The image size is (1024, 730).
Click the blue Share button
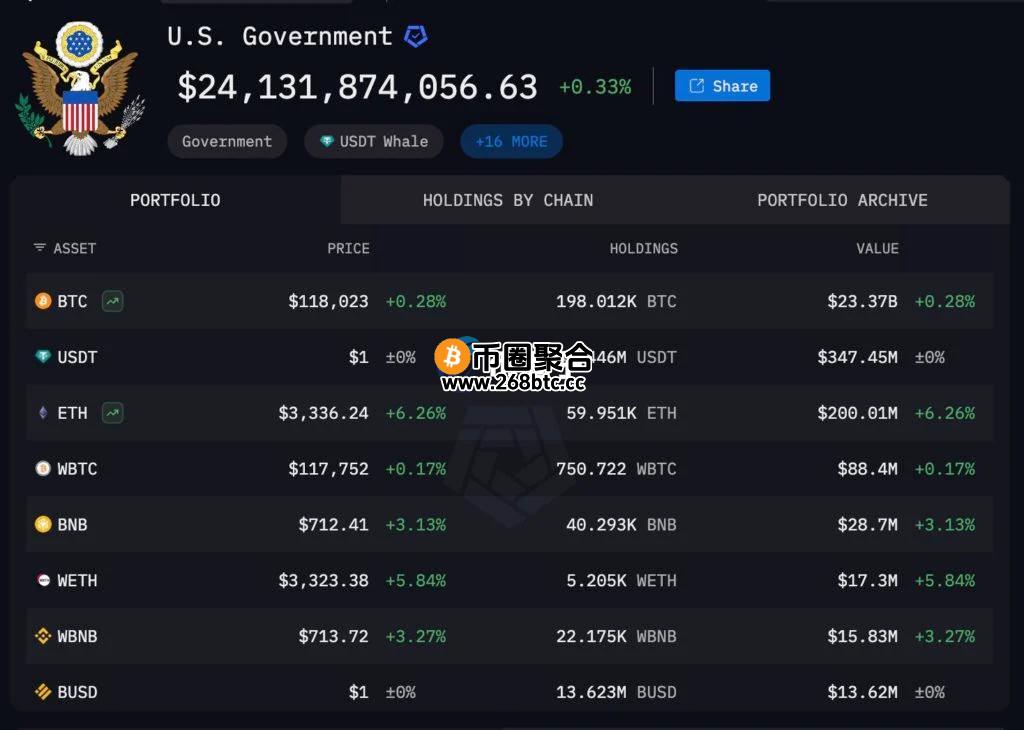point(722,86)
